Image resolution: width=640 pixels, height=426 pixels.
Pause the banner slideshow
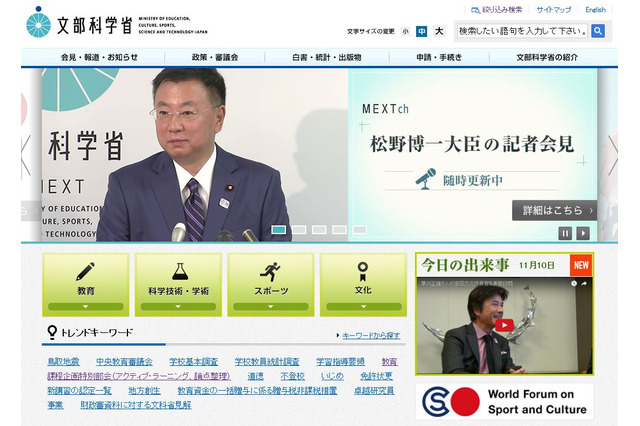(565, 233)
